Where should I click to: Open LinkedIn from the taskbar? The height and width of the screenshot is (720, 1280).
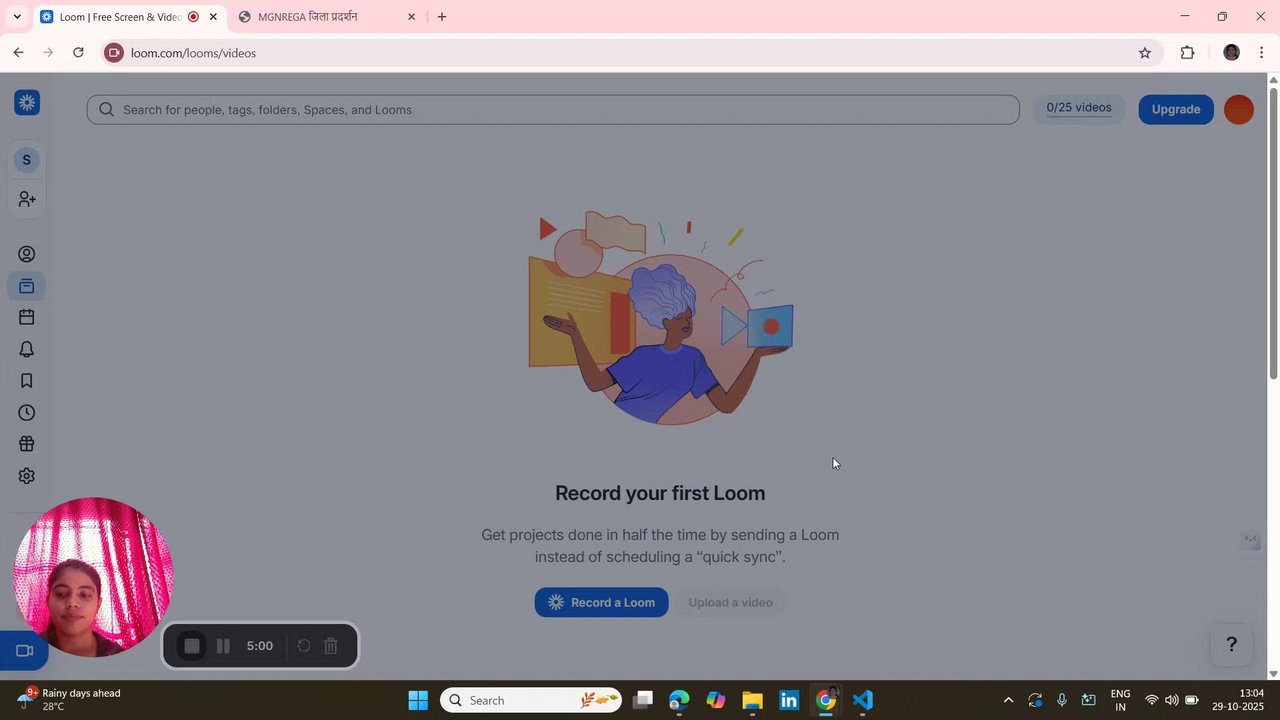coord(789,700)
